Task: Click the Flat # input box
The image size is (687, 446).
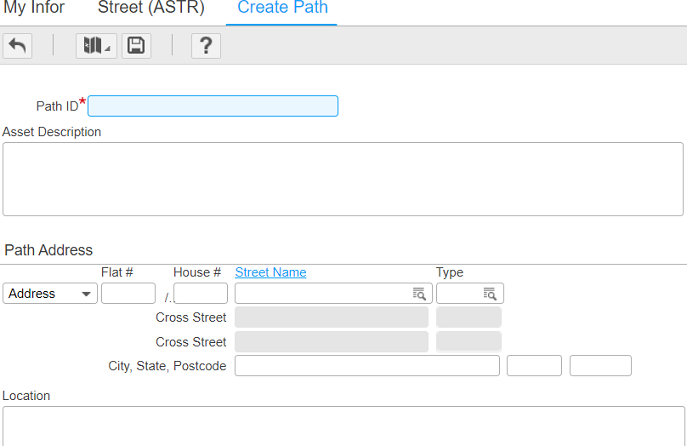Action: [x=128, y=294]
